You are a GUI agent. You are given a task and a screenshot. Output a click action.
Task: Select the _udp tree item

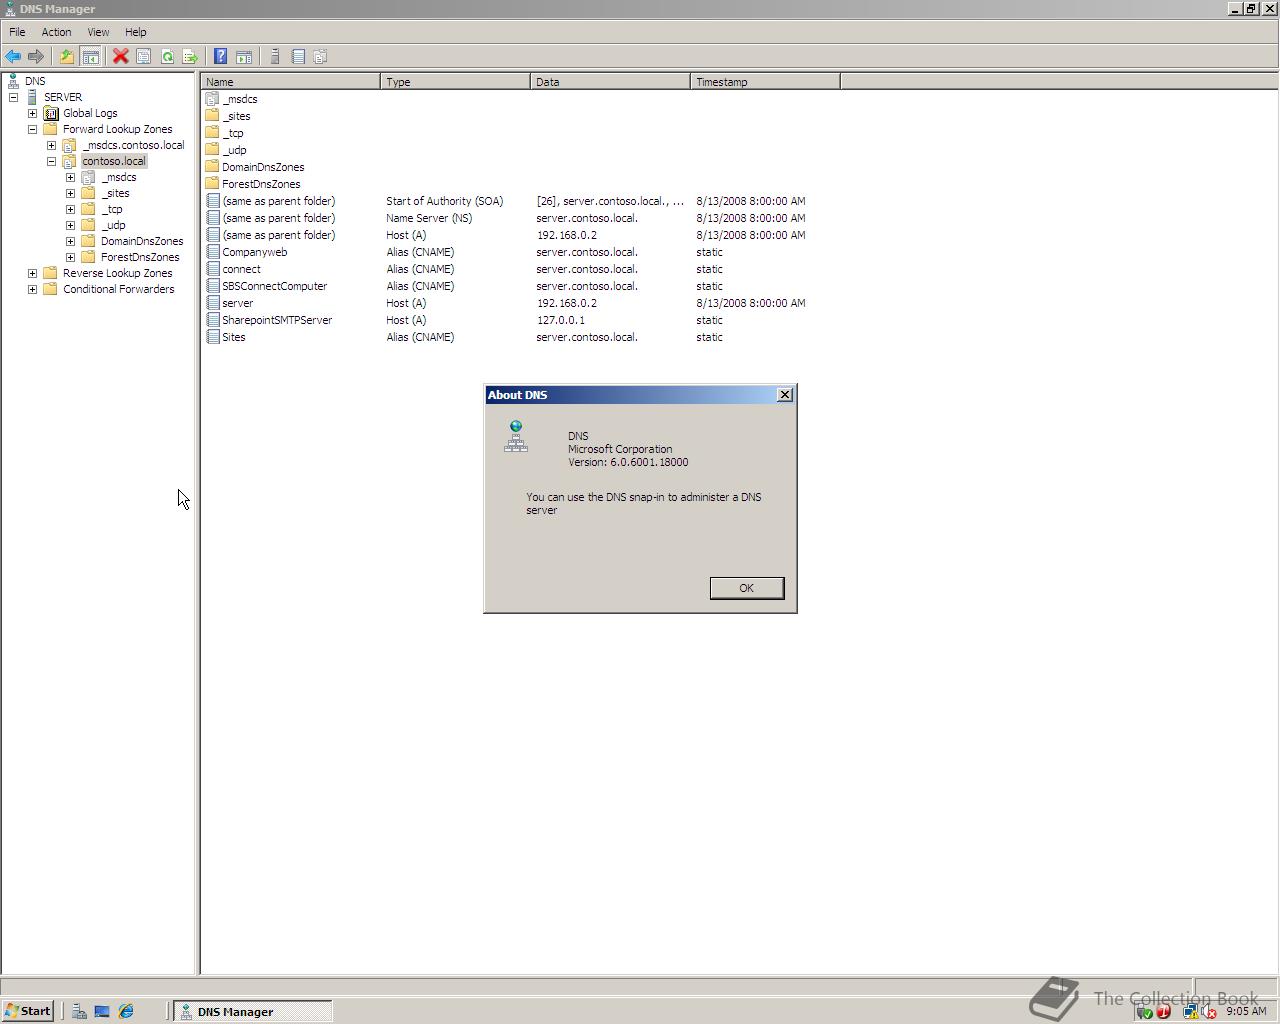113,225
